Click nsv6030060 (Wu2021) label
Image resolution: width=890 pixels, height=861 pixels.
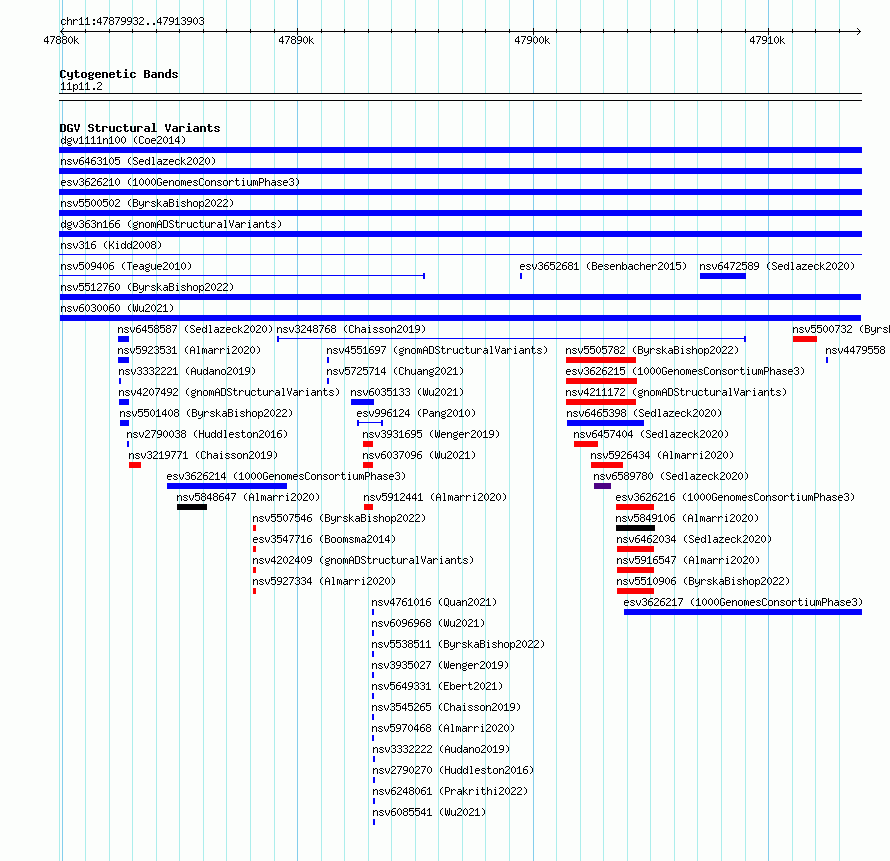(117, 308)
